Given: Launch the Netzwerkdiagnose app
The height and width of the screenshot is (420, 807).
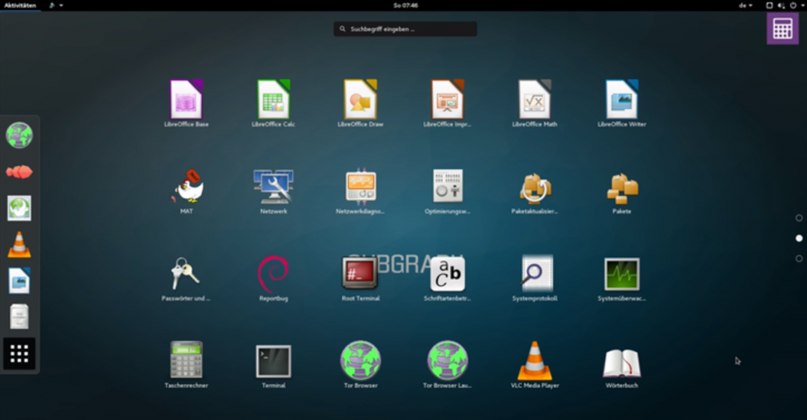Looking at the screenshot, I should pos(360,190).
